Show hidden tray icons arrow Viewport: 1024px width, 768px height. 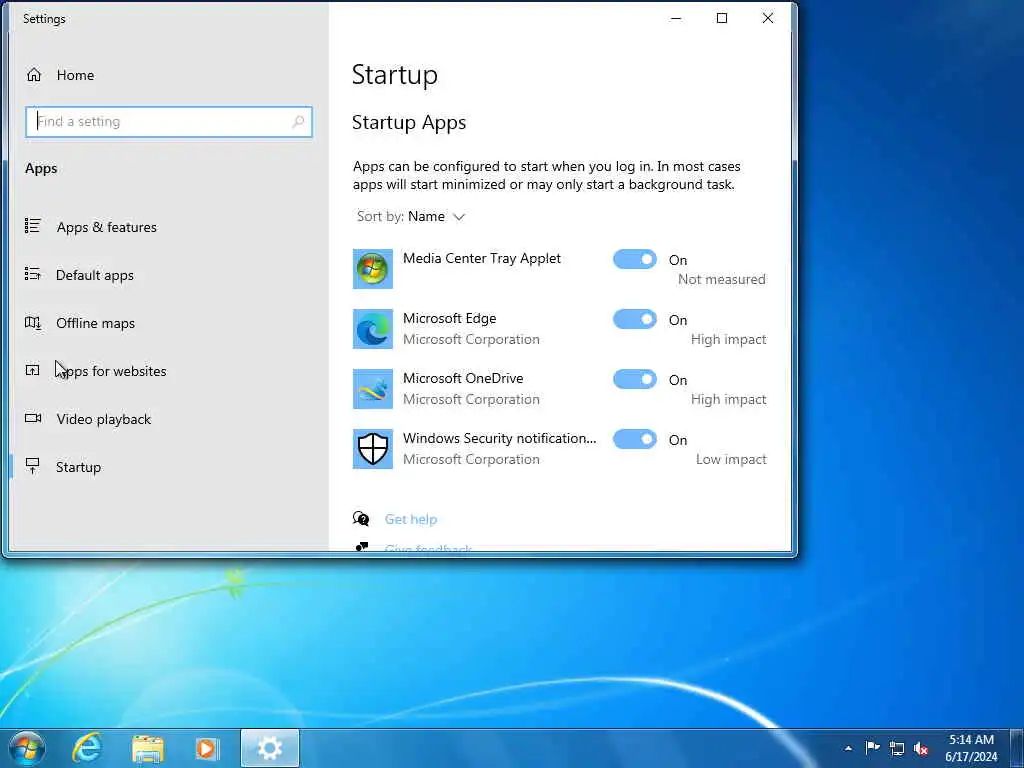pos(848,748)
